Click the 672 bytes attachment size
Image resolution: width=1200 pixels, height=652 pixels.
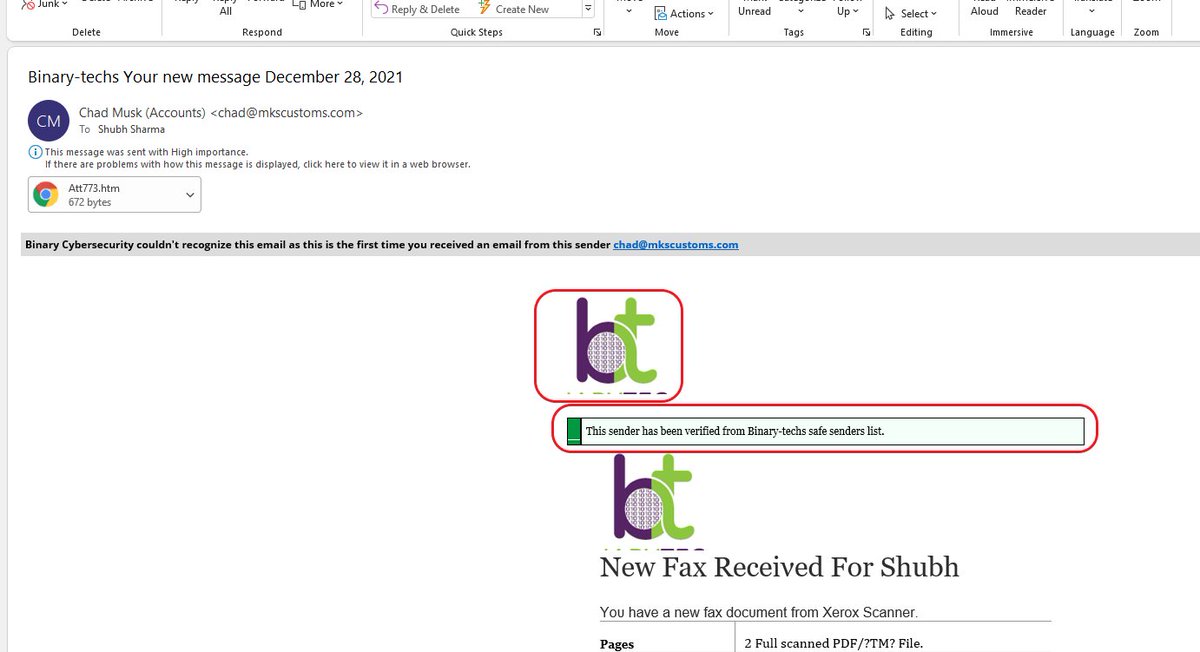coord(90,202)
